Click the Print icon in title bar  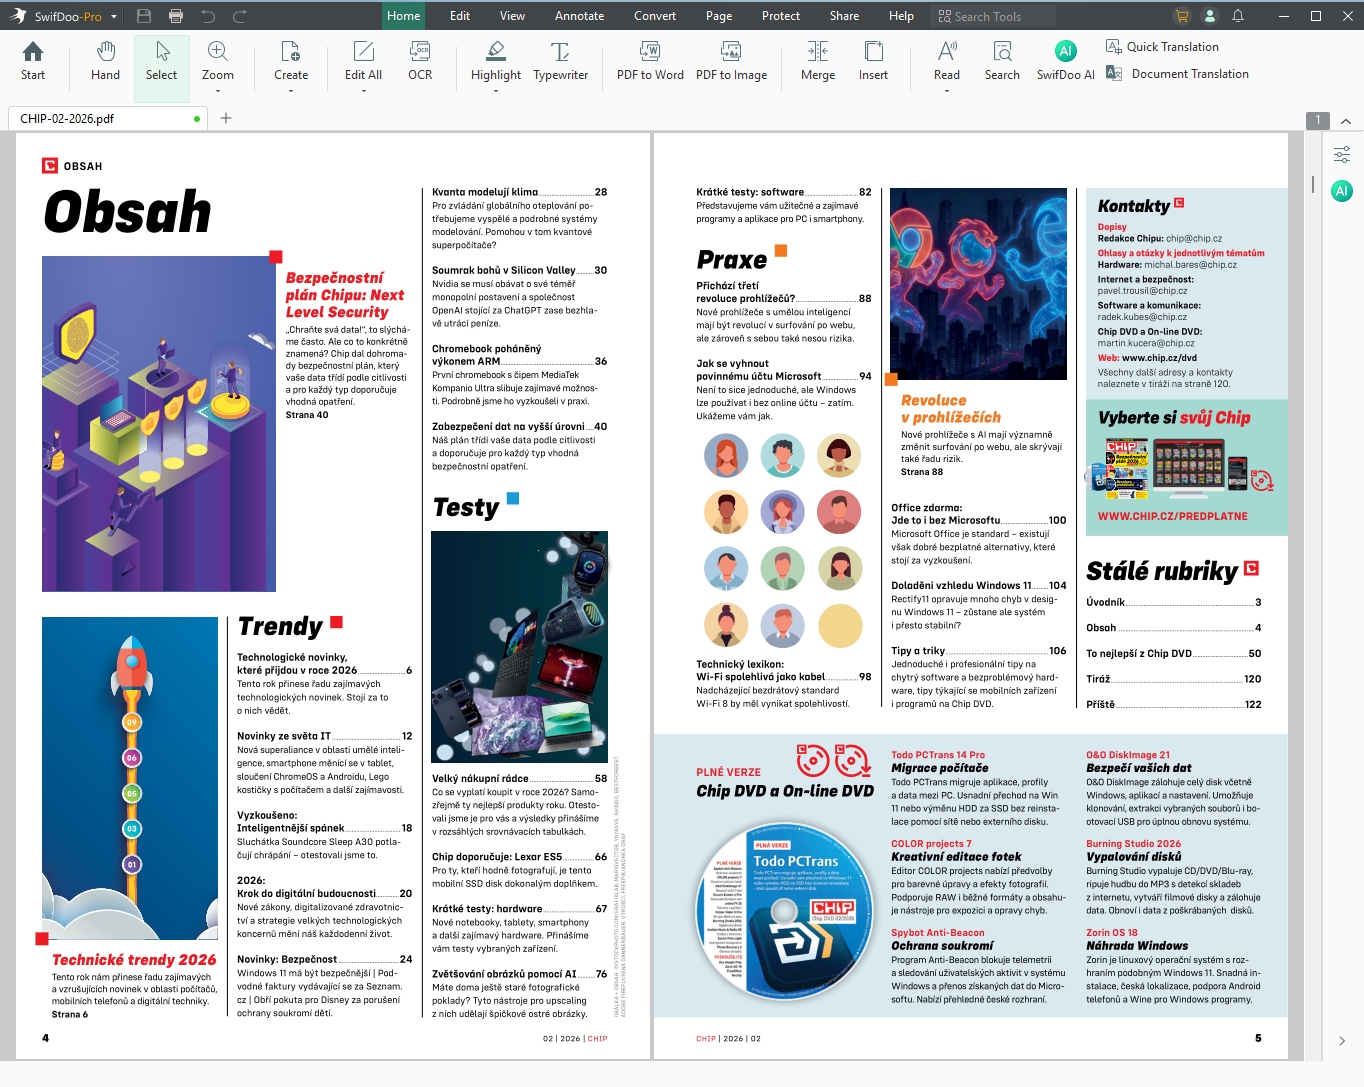pos(176,16)
